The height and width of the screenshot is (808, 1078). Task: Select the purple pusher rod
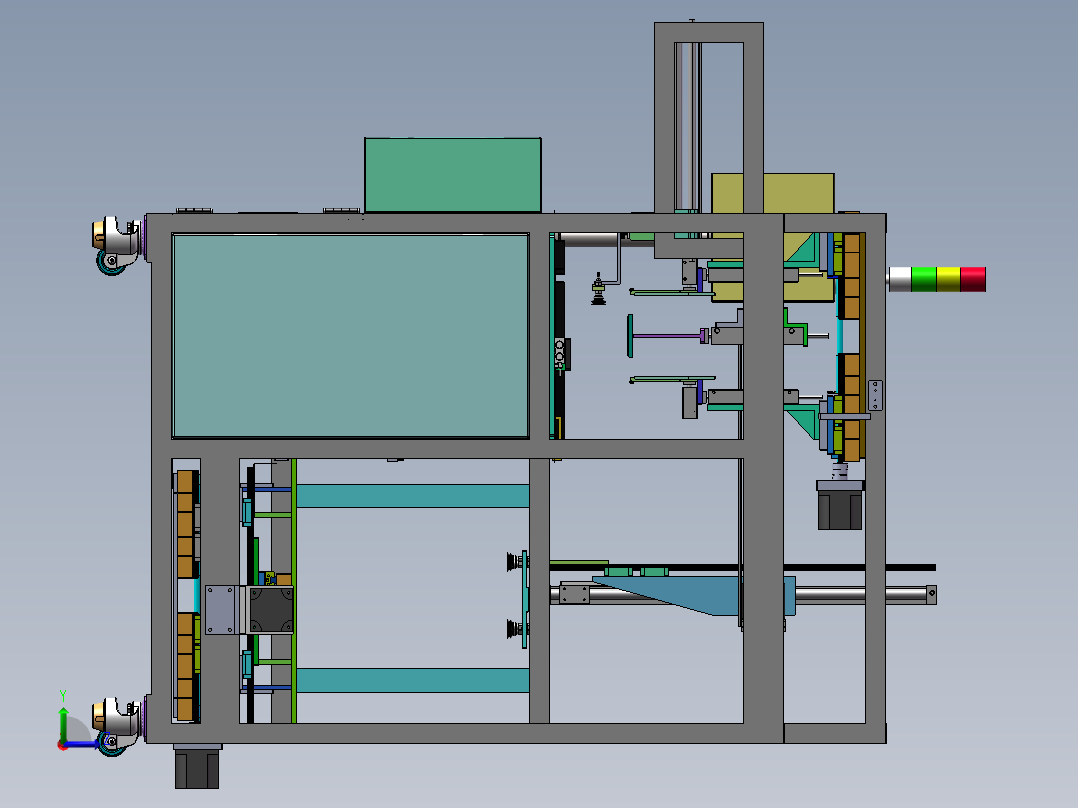coord(666,336)
